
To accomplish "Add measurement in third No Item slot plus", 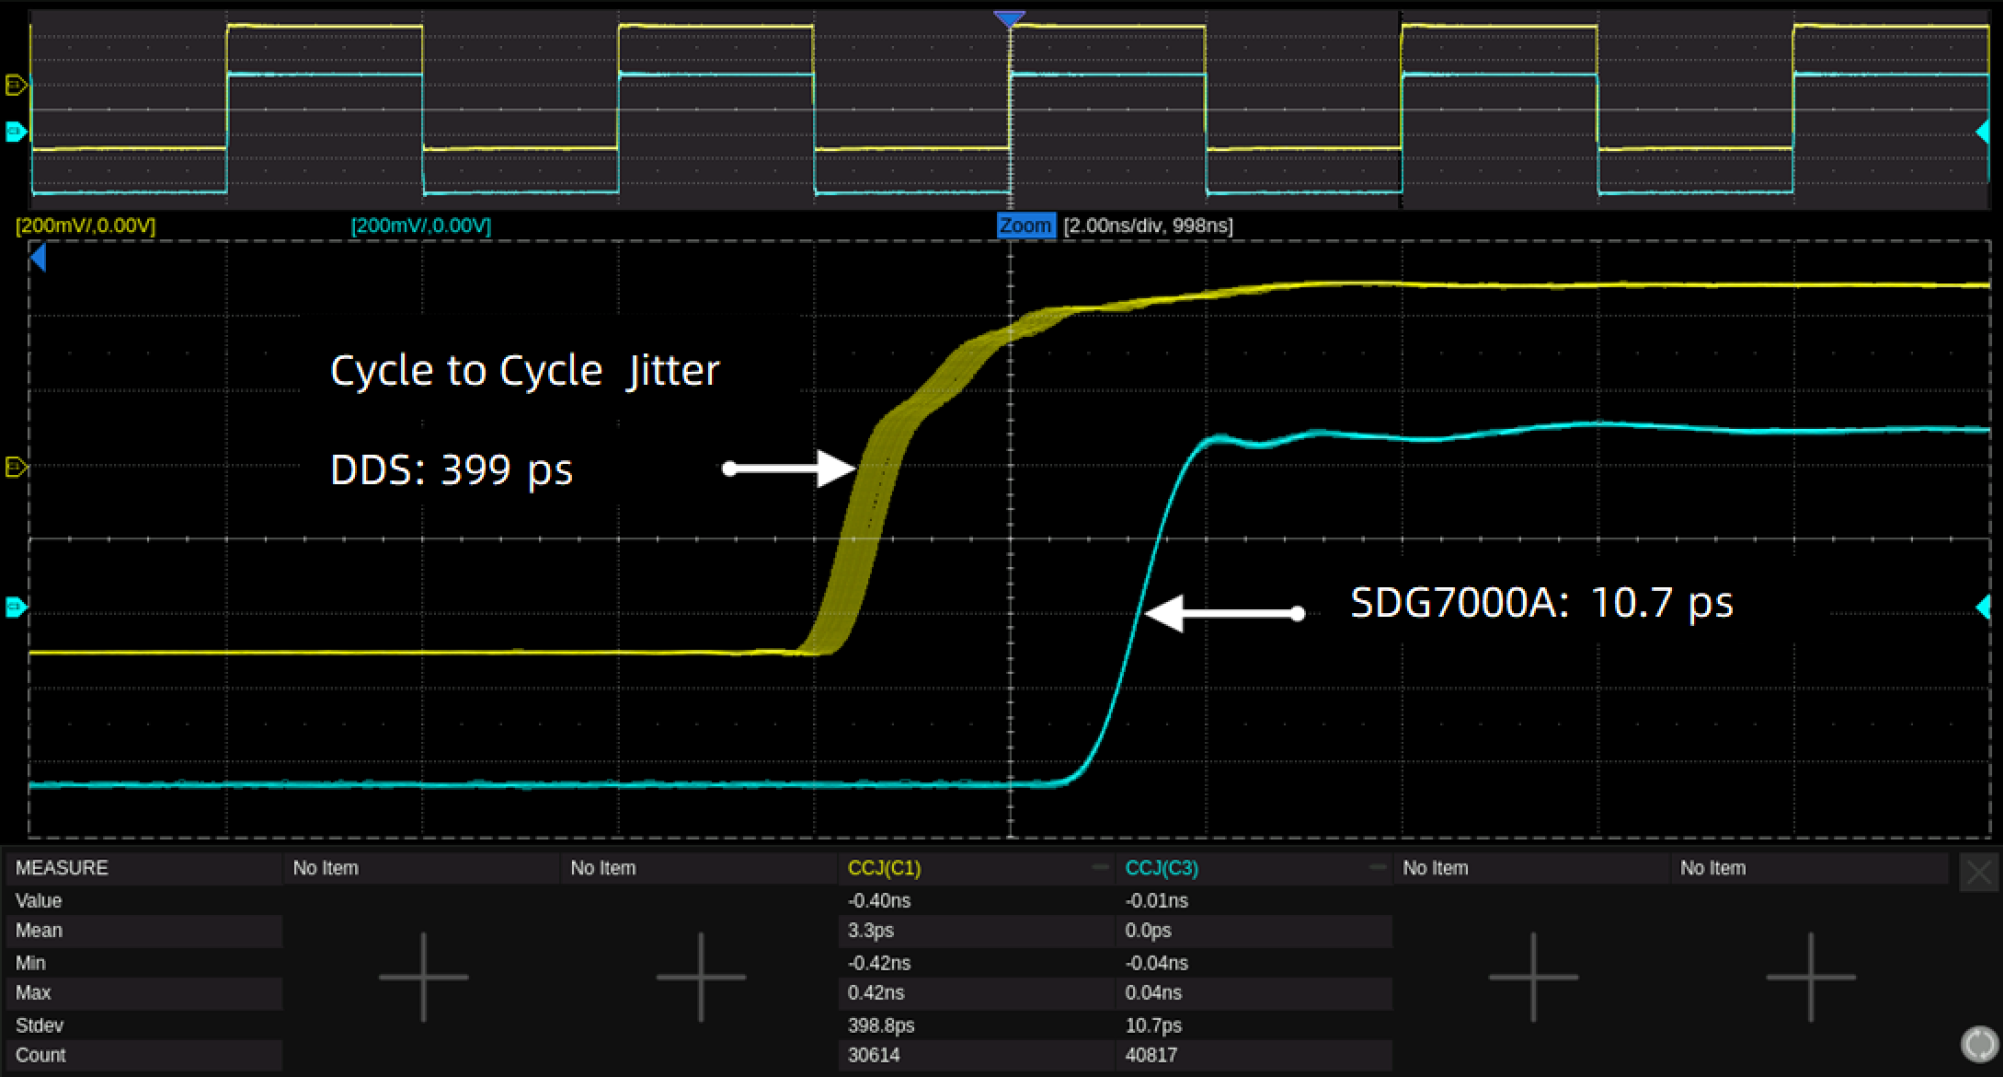I will click(x=1533, y=976).
